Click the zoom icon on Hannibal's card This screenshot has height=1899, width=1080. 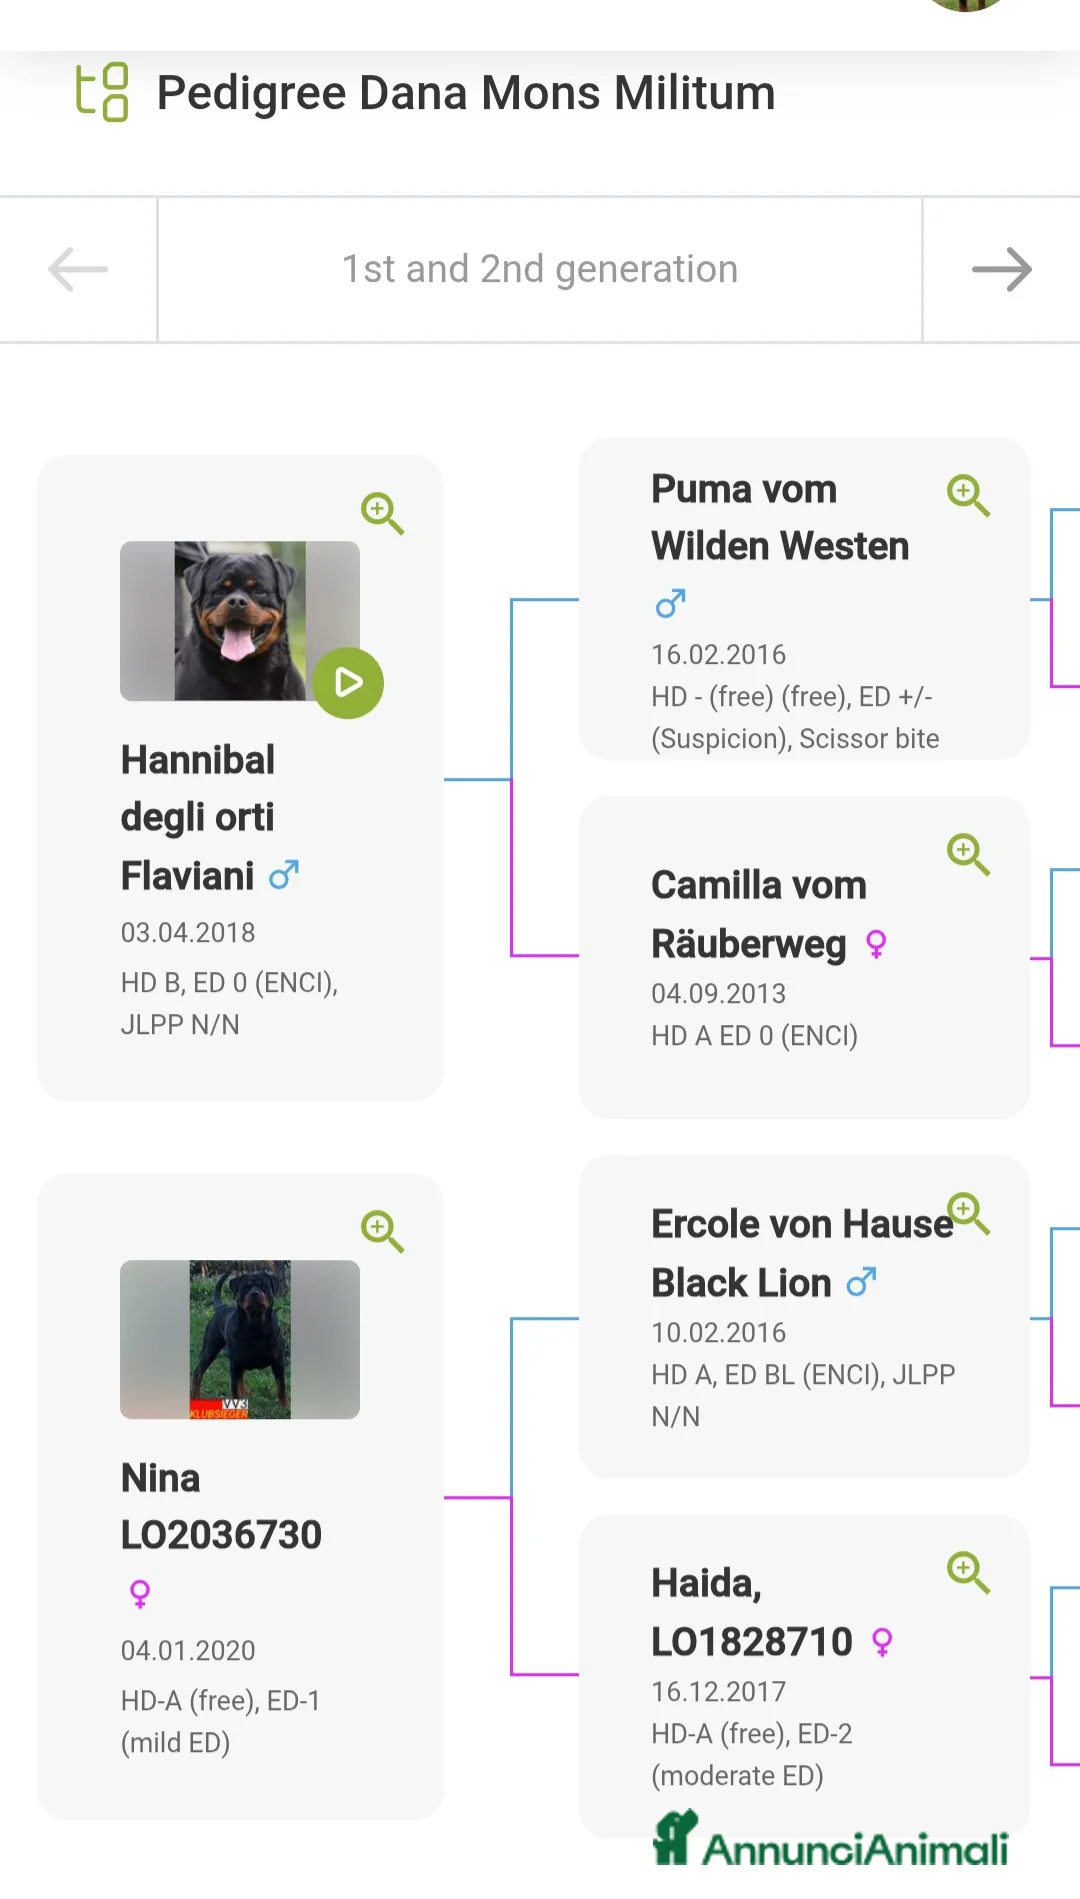click(381, 513)
